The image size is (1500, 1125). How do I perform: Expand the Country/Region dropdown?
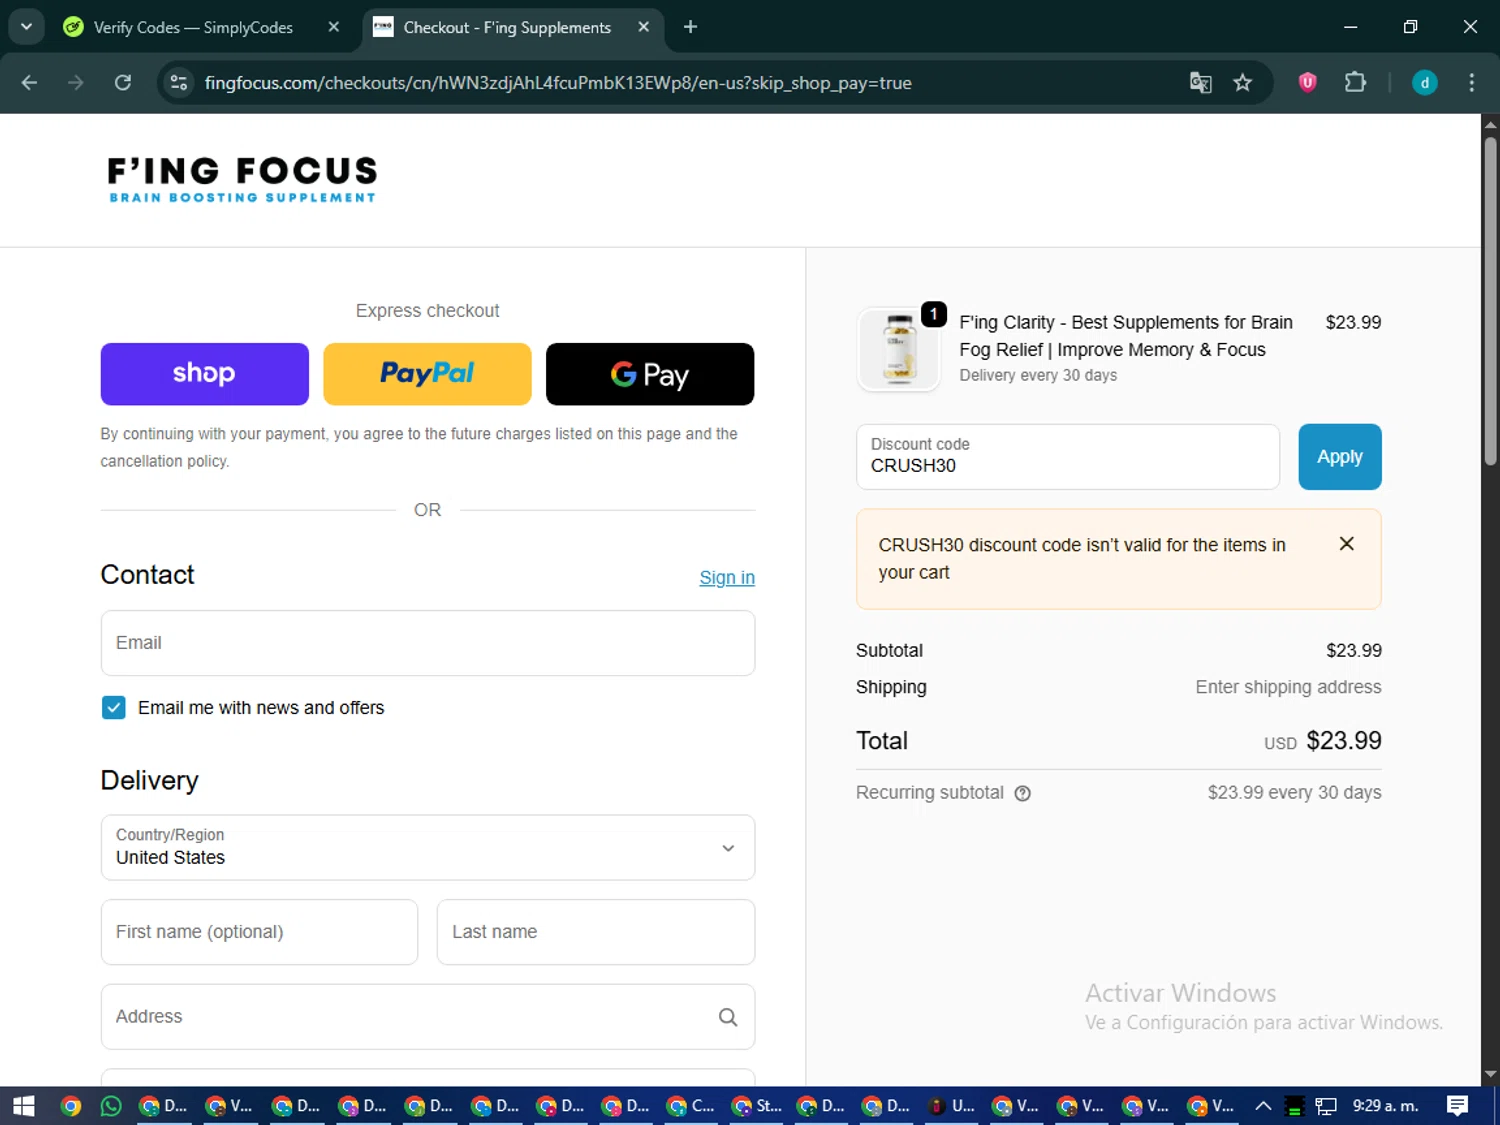point(428,847)
